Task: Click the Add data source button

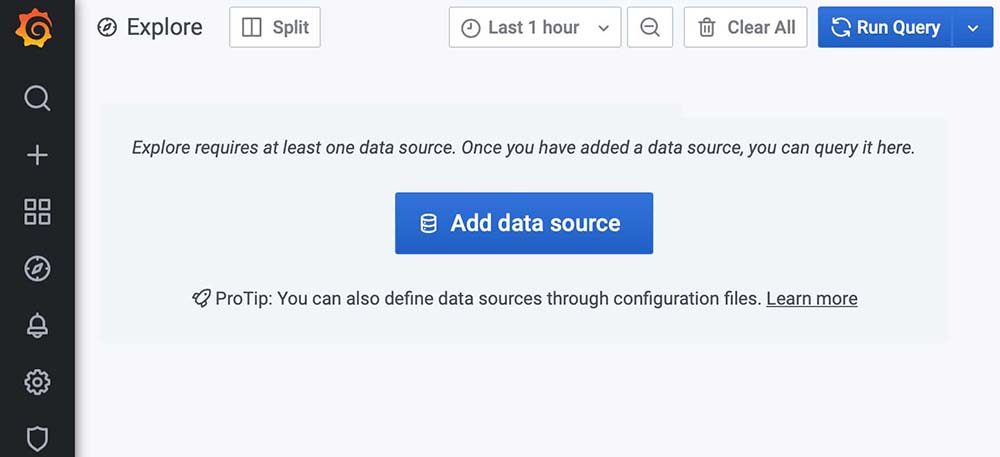Action: coord(524,223)
